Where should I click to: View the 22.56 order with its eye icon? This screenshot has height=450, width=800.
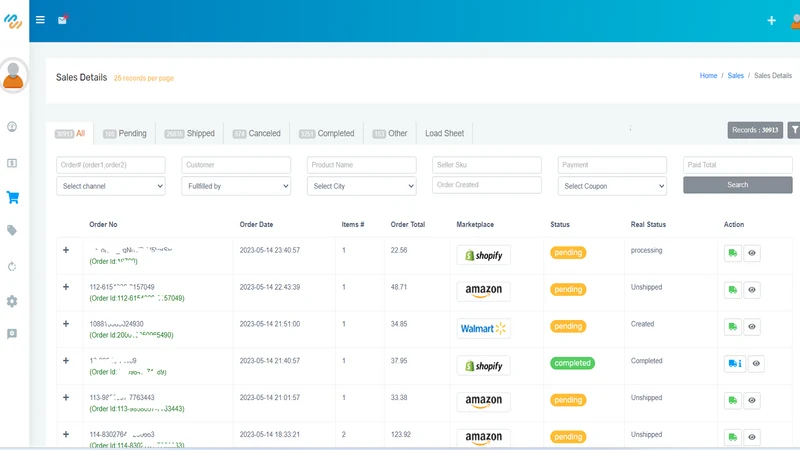coord(752,253)
